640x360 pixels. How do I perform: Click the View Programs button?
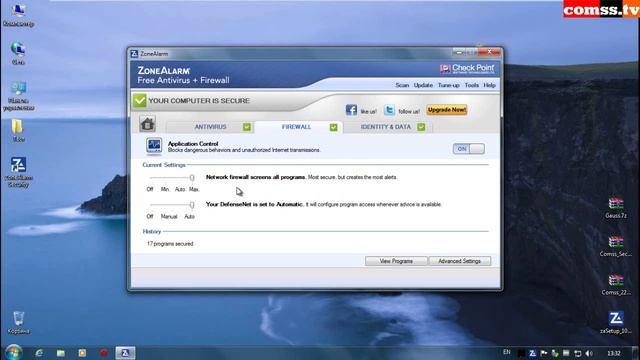(x=396, y=261)
